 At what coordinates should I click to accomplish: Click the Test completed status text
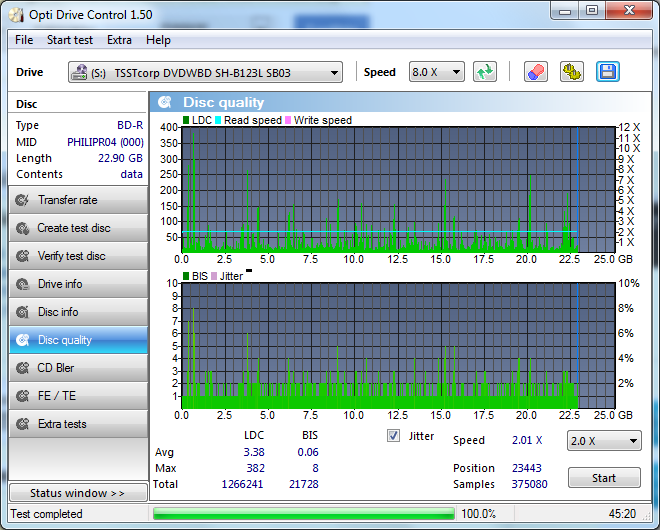[46, 514]
